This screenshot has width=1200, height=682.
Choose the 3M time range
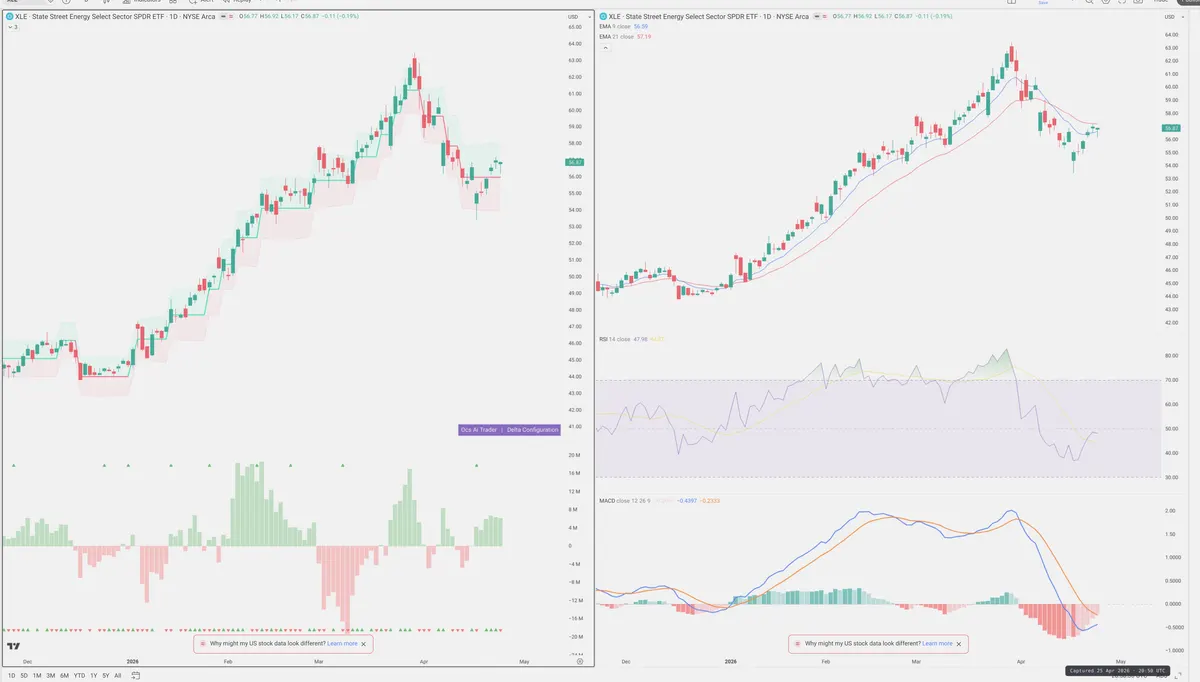[x=51, y=676]
